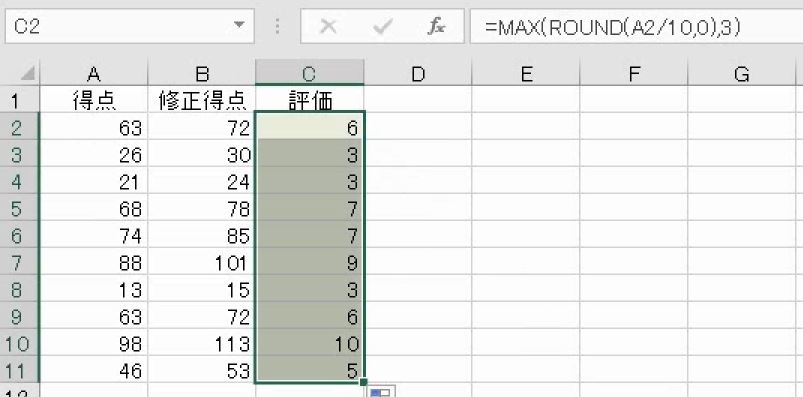Select row 1 header
The width and height of the screenshot is (803, 397).
19,100
